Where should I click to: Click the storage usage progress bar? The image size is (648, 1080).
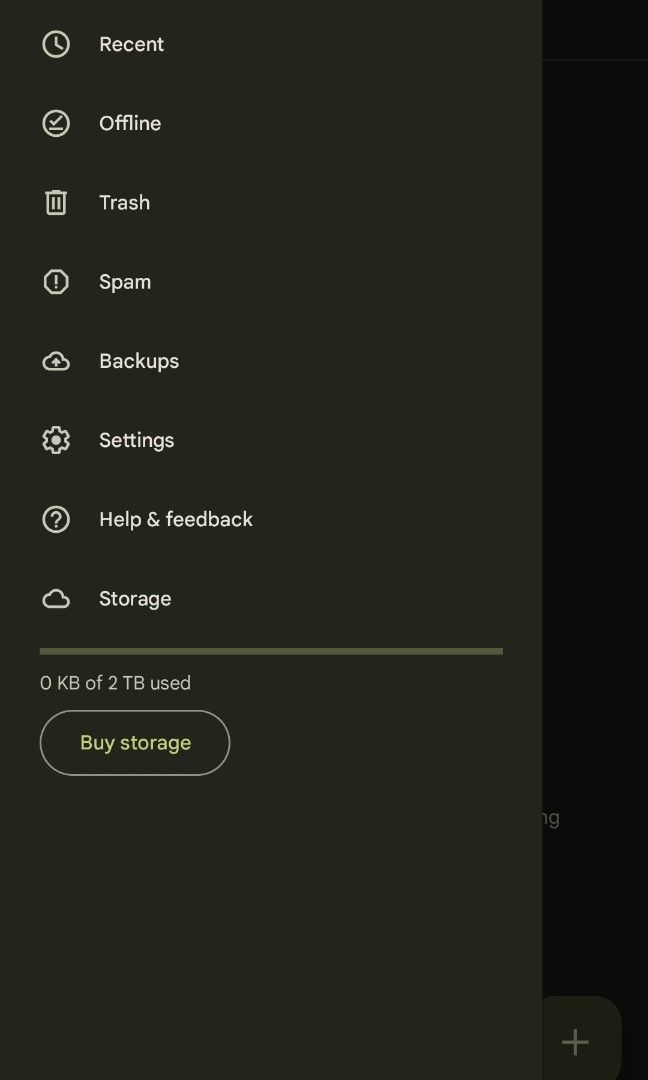[x=271, y=650]
